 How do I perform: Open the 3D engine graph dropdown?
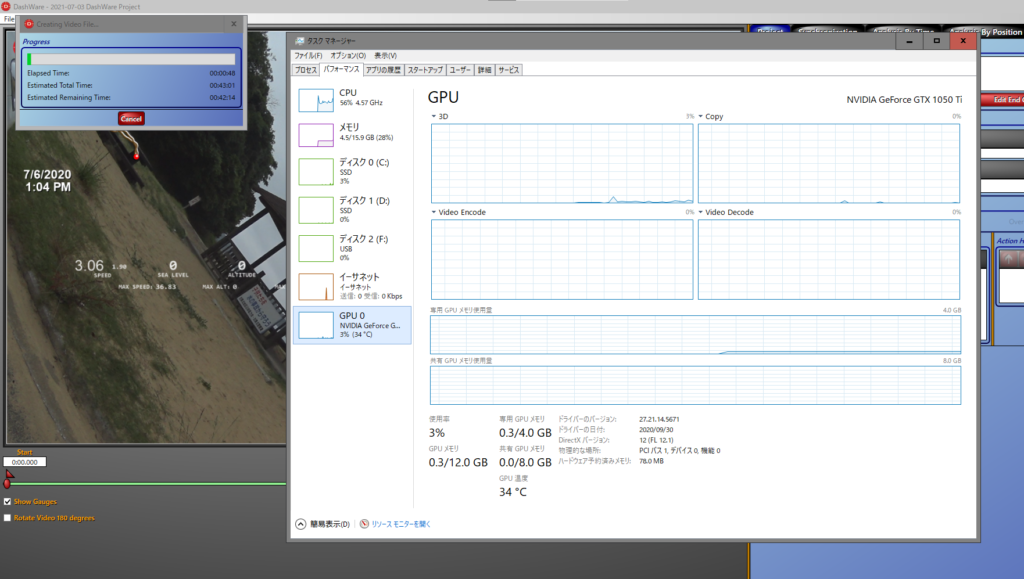point(434,117)
